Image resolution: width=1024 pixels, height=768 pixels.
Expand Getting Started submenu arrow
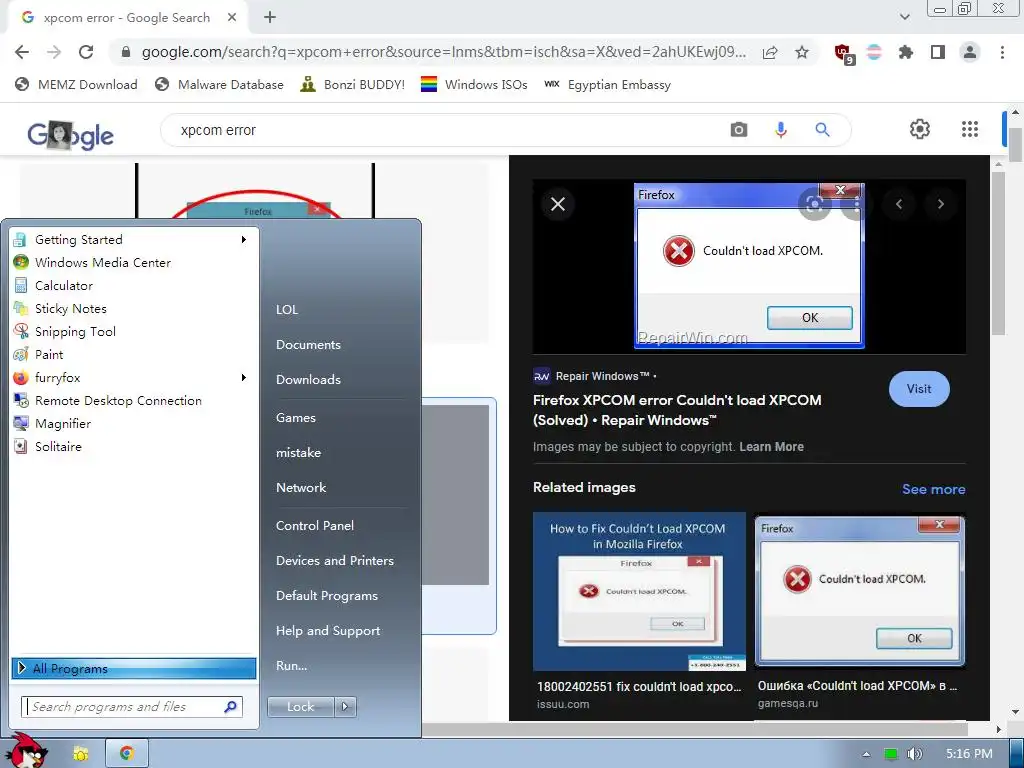(x=244, y=240)
